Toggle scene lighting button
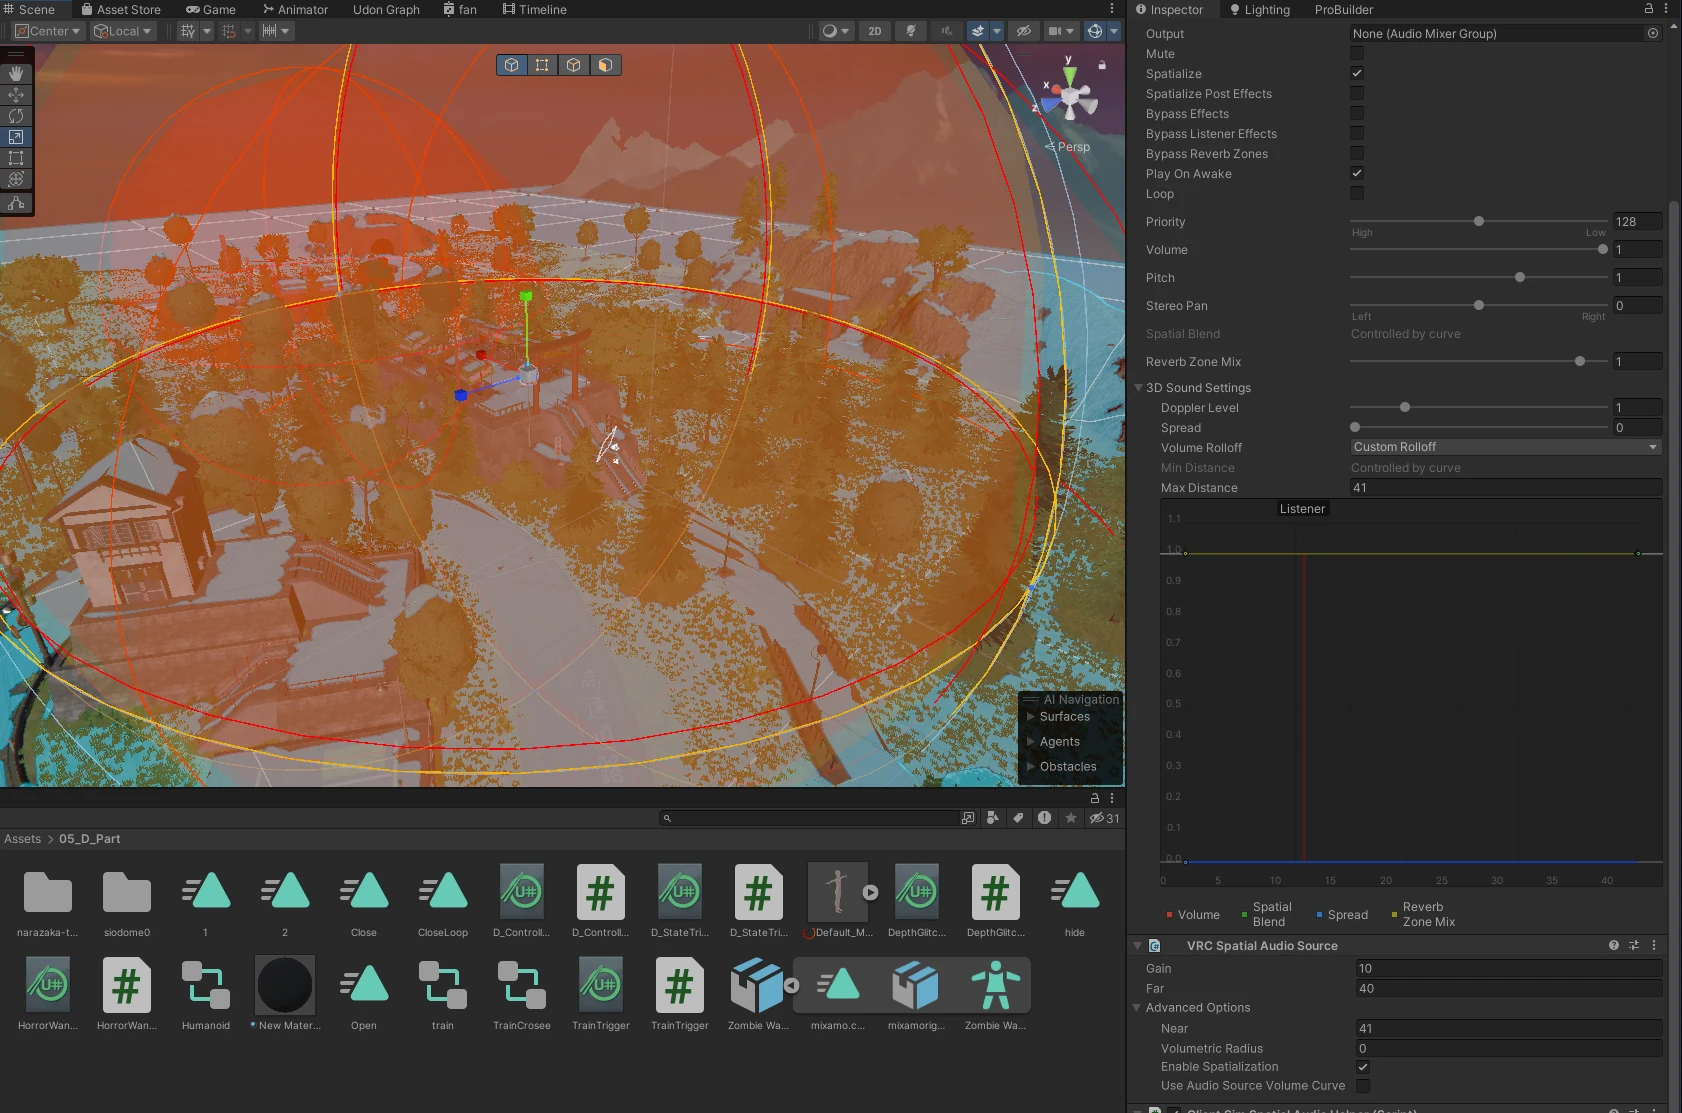1682x1113 pixels. point(911,31)
